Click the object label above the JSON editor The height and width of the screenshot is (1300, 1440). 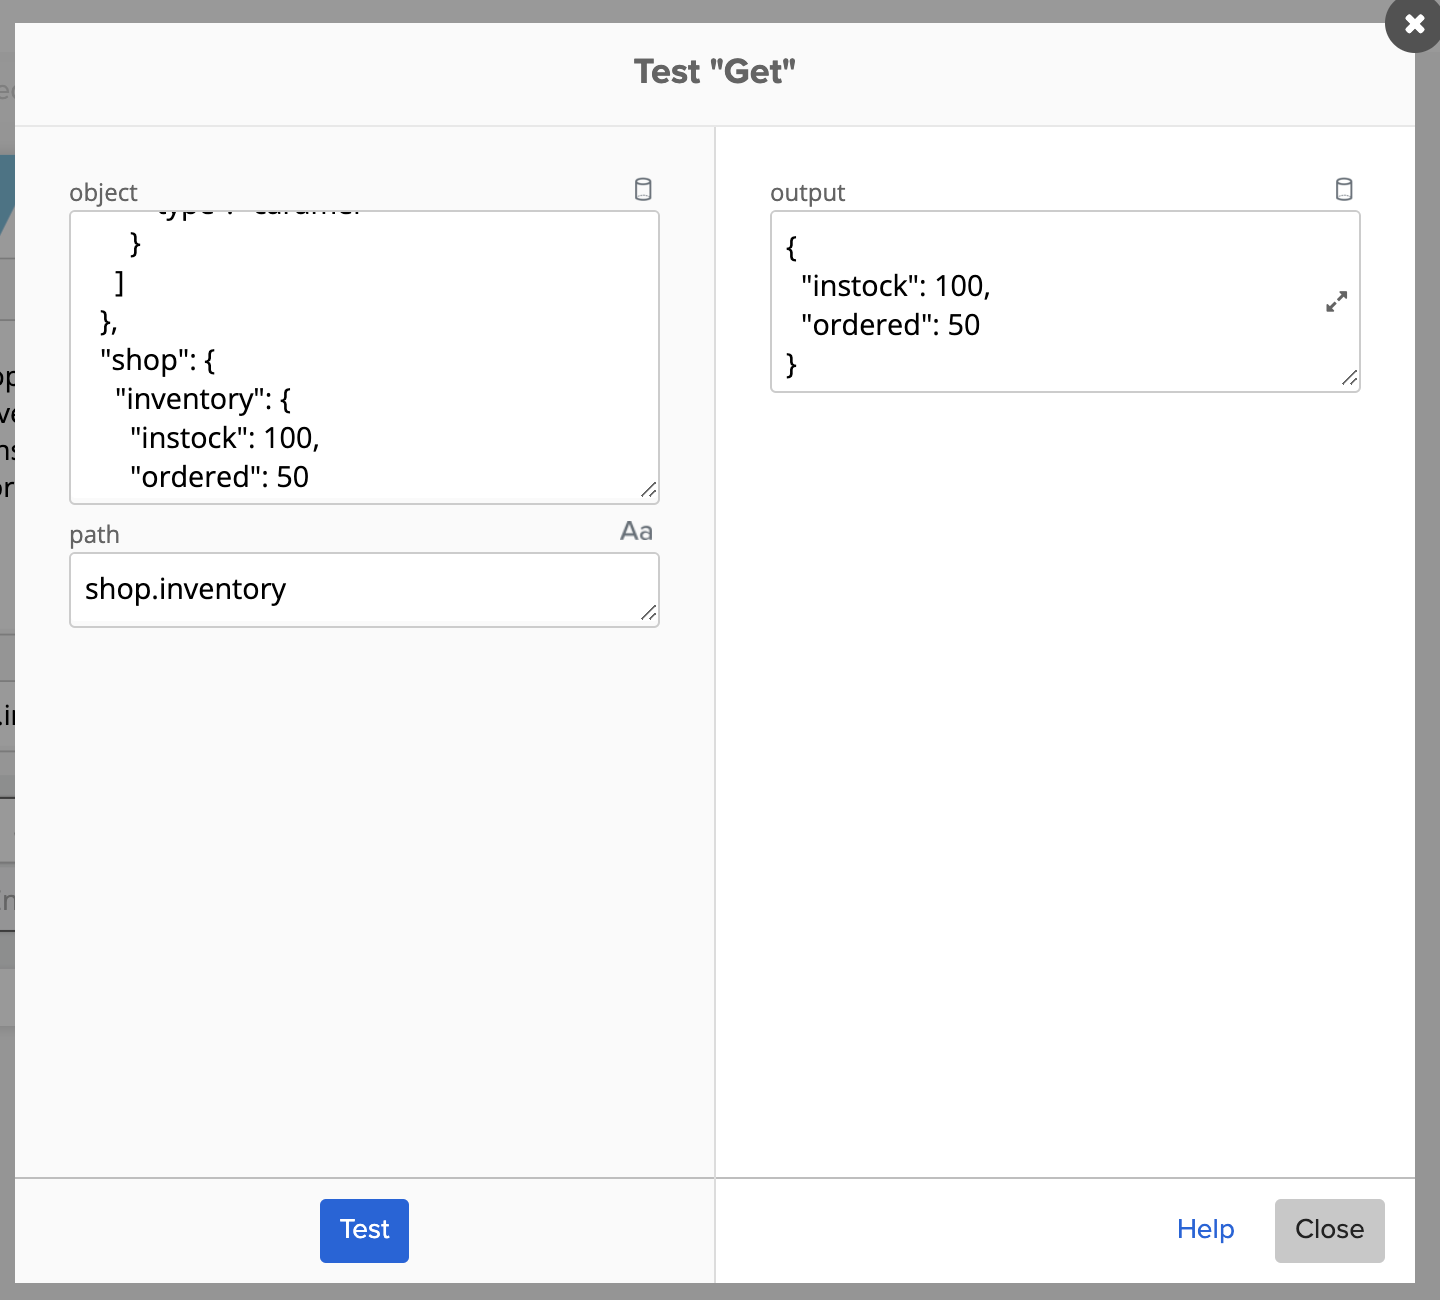click(103, 192)
